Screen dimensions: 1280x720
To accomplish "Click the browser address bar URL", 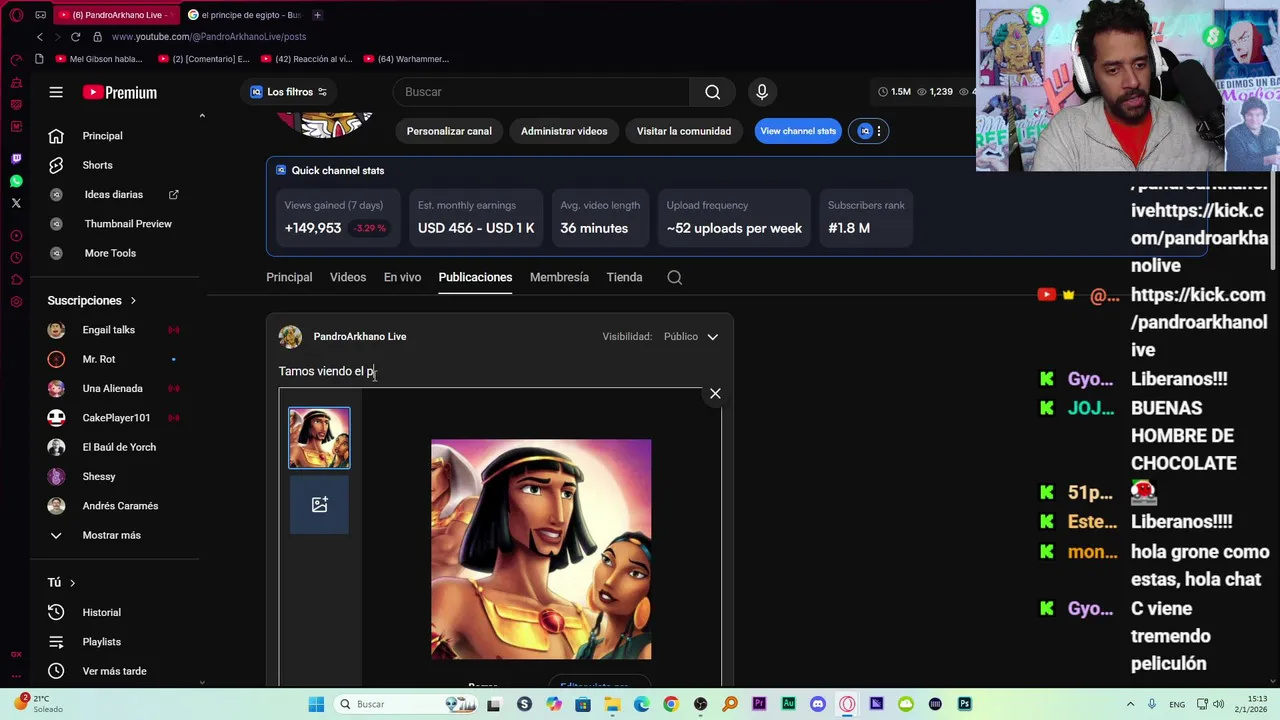I will point(209,37).
